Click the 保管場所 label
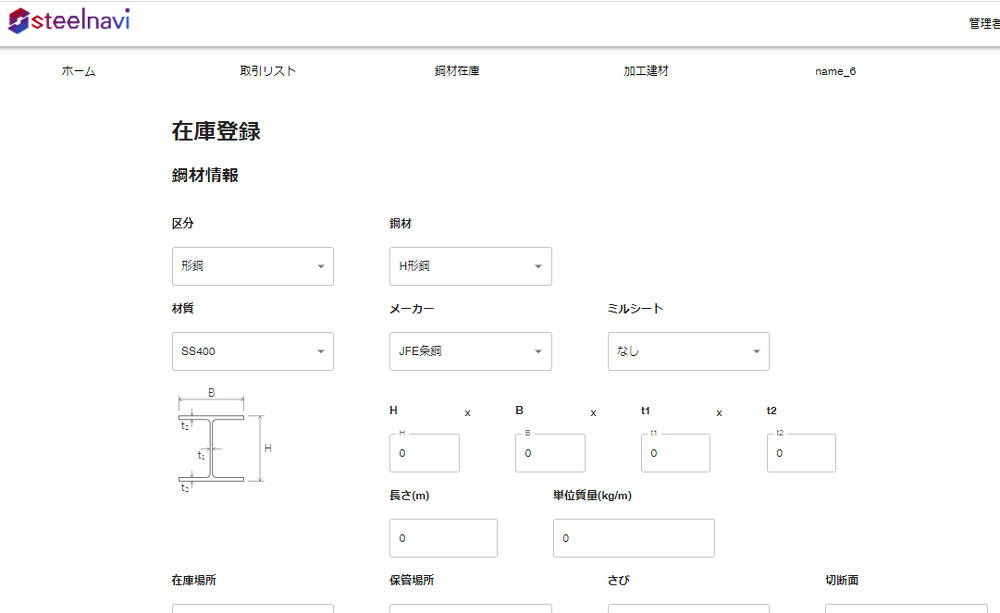The image size is (1000, 613). coord(412,580)
